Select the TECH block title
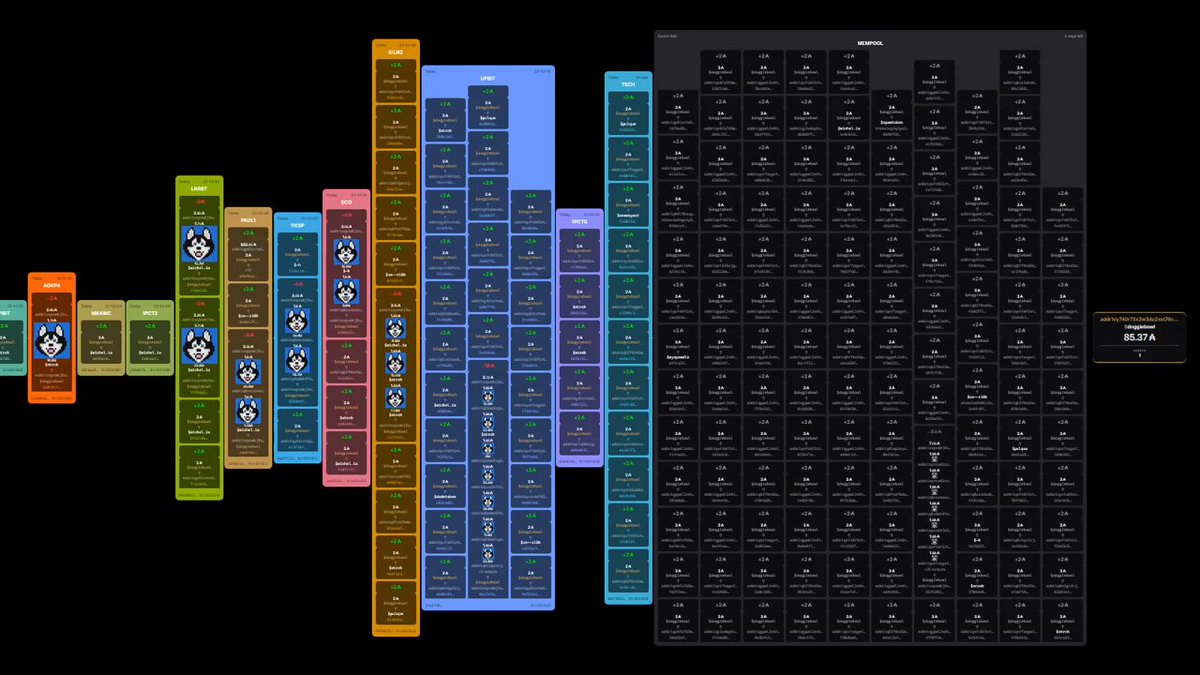1200x675 pixels. (628, 85)
